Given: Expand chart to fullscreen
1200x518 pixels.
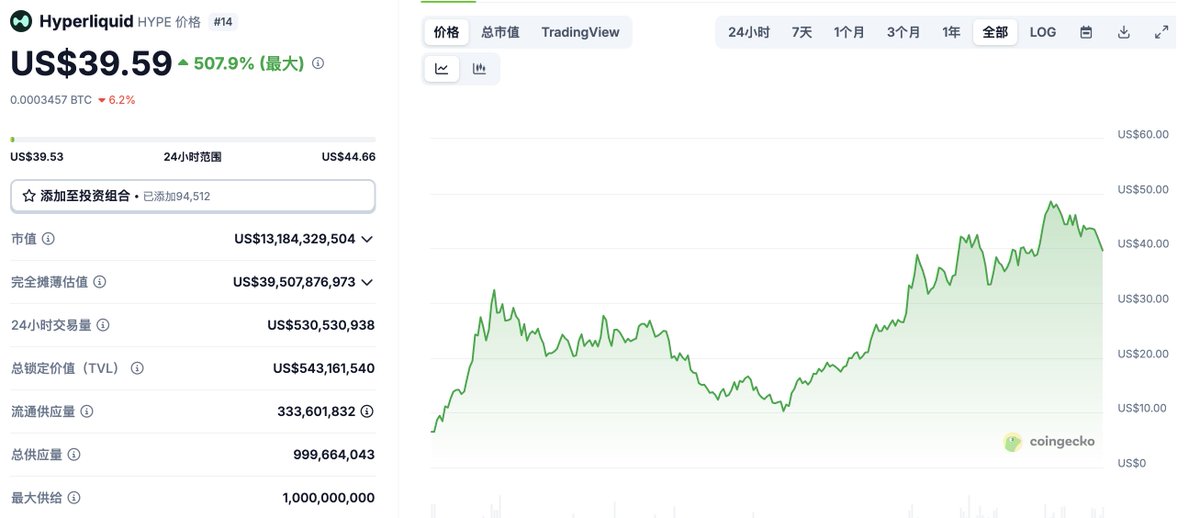Looking at the screenshot, I should click(1162, 32).
